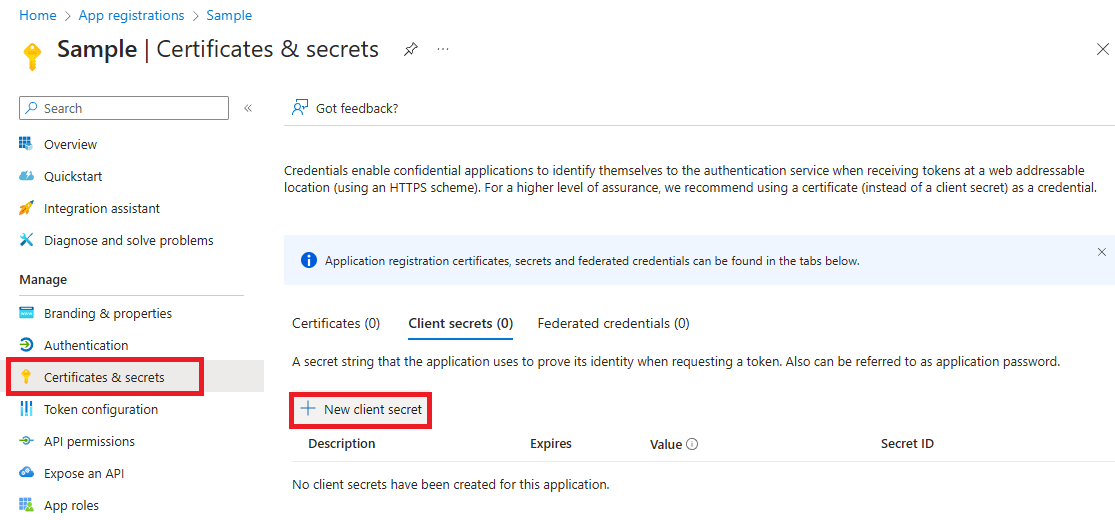Click into the sidebar Search field
Image resolution: width=1115 pixels, height=520 pixels.
[x=124, y=108]
